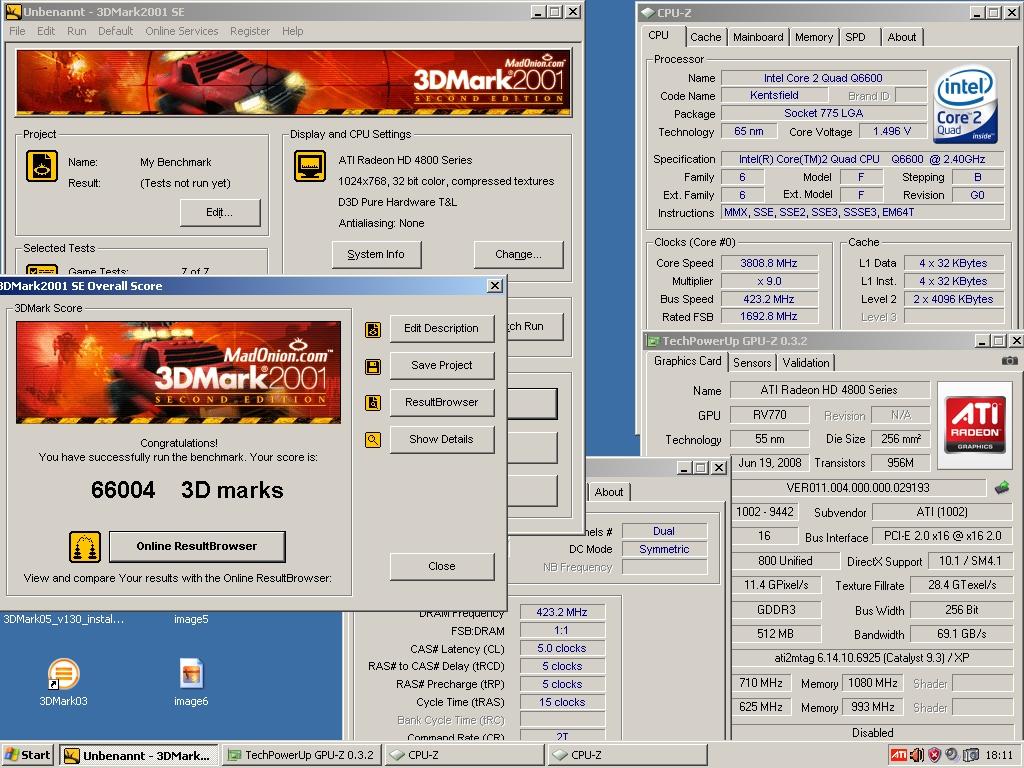The height and width of the screenshot is (768, 1024).
Task: Click the Edit Description icon
Action: tap(373, 329)
